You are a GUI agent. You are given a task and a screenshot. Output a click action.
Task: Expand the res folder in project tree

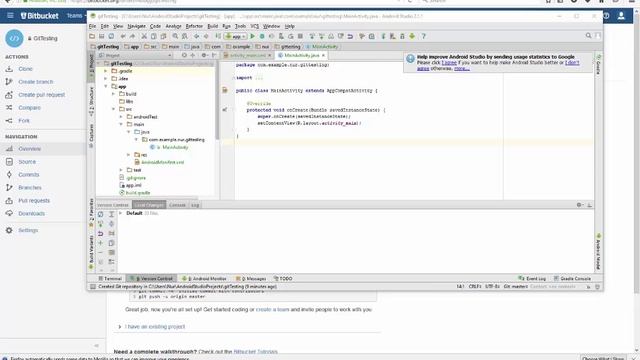point(129,155)
